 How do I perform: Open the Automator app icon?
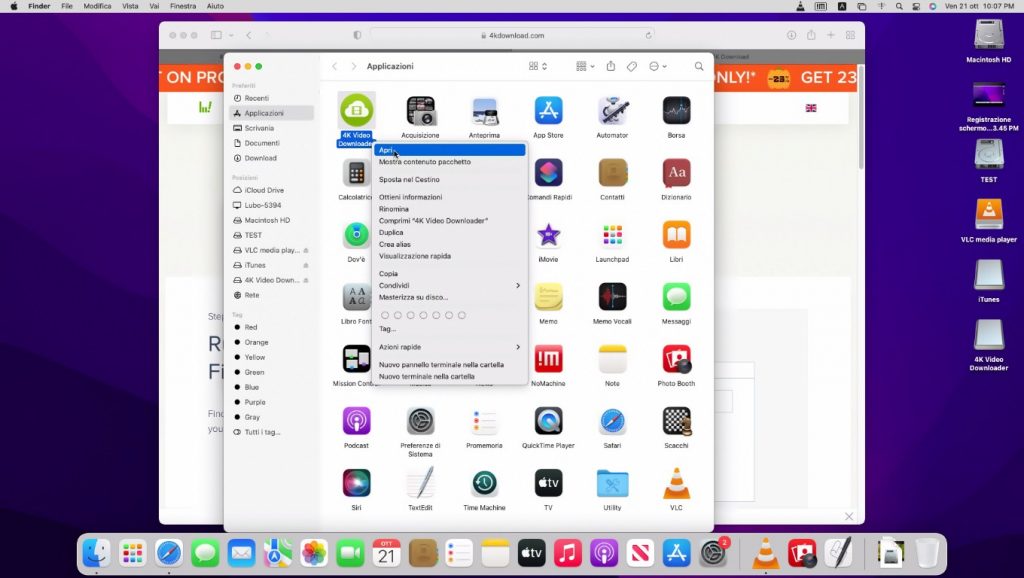612,111
